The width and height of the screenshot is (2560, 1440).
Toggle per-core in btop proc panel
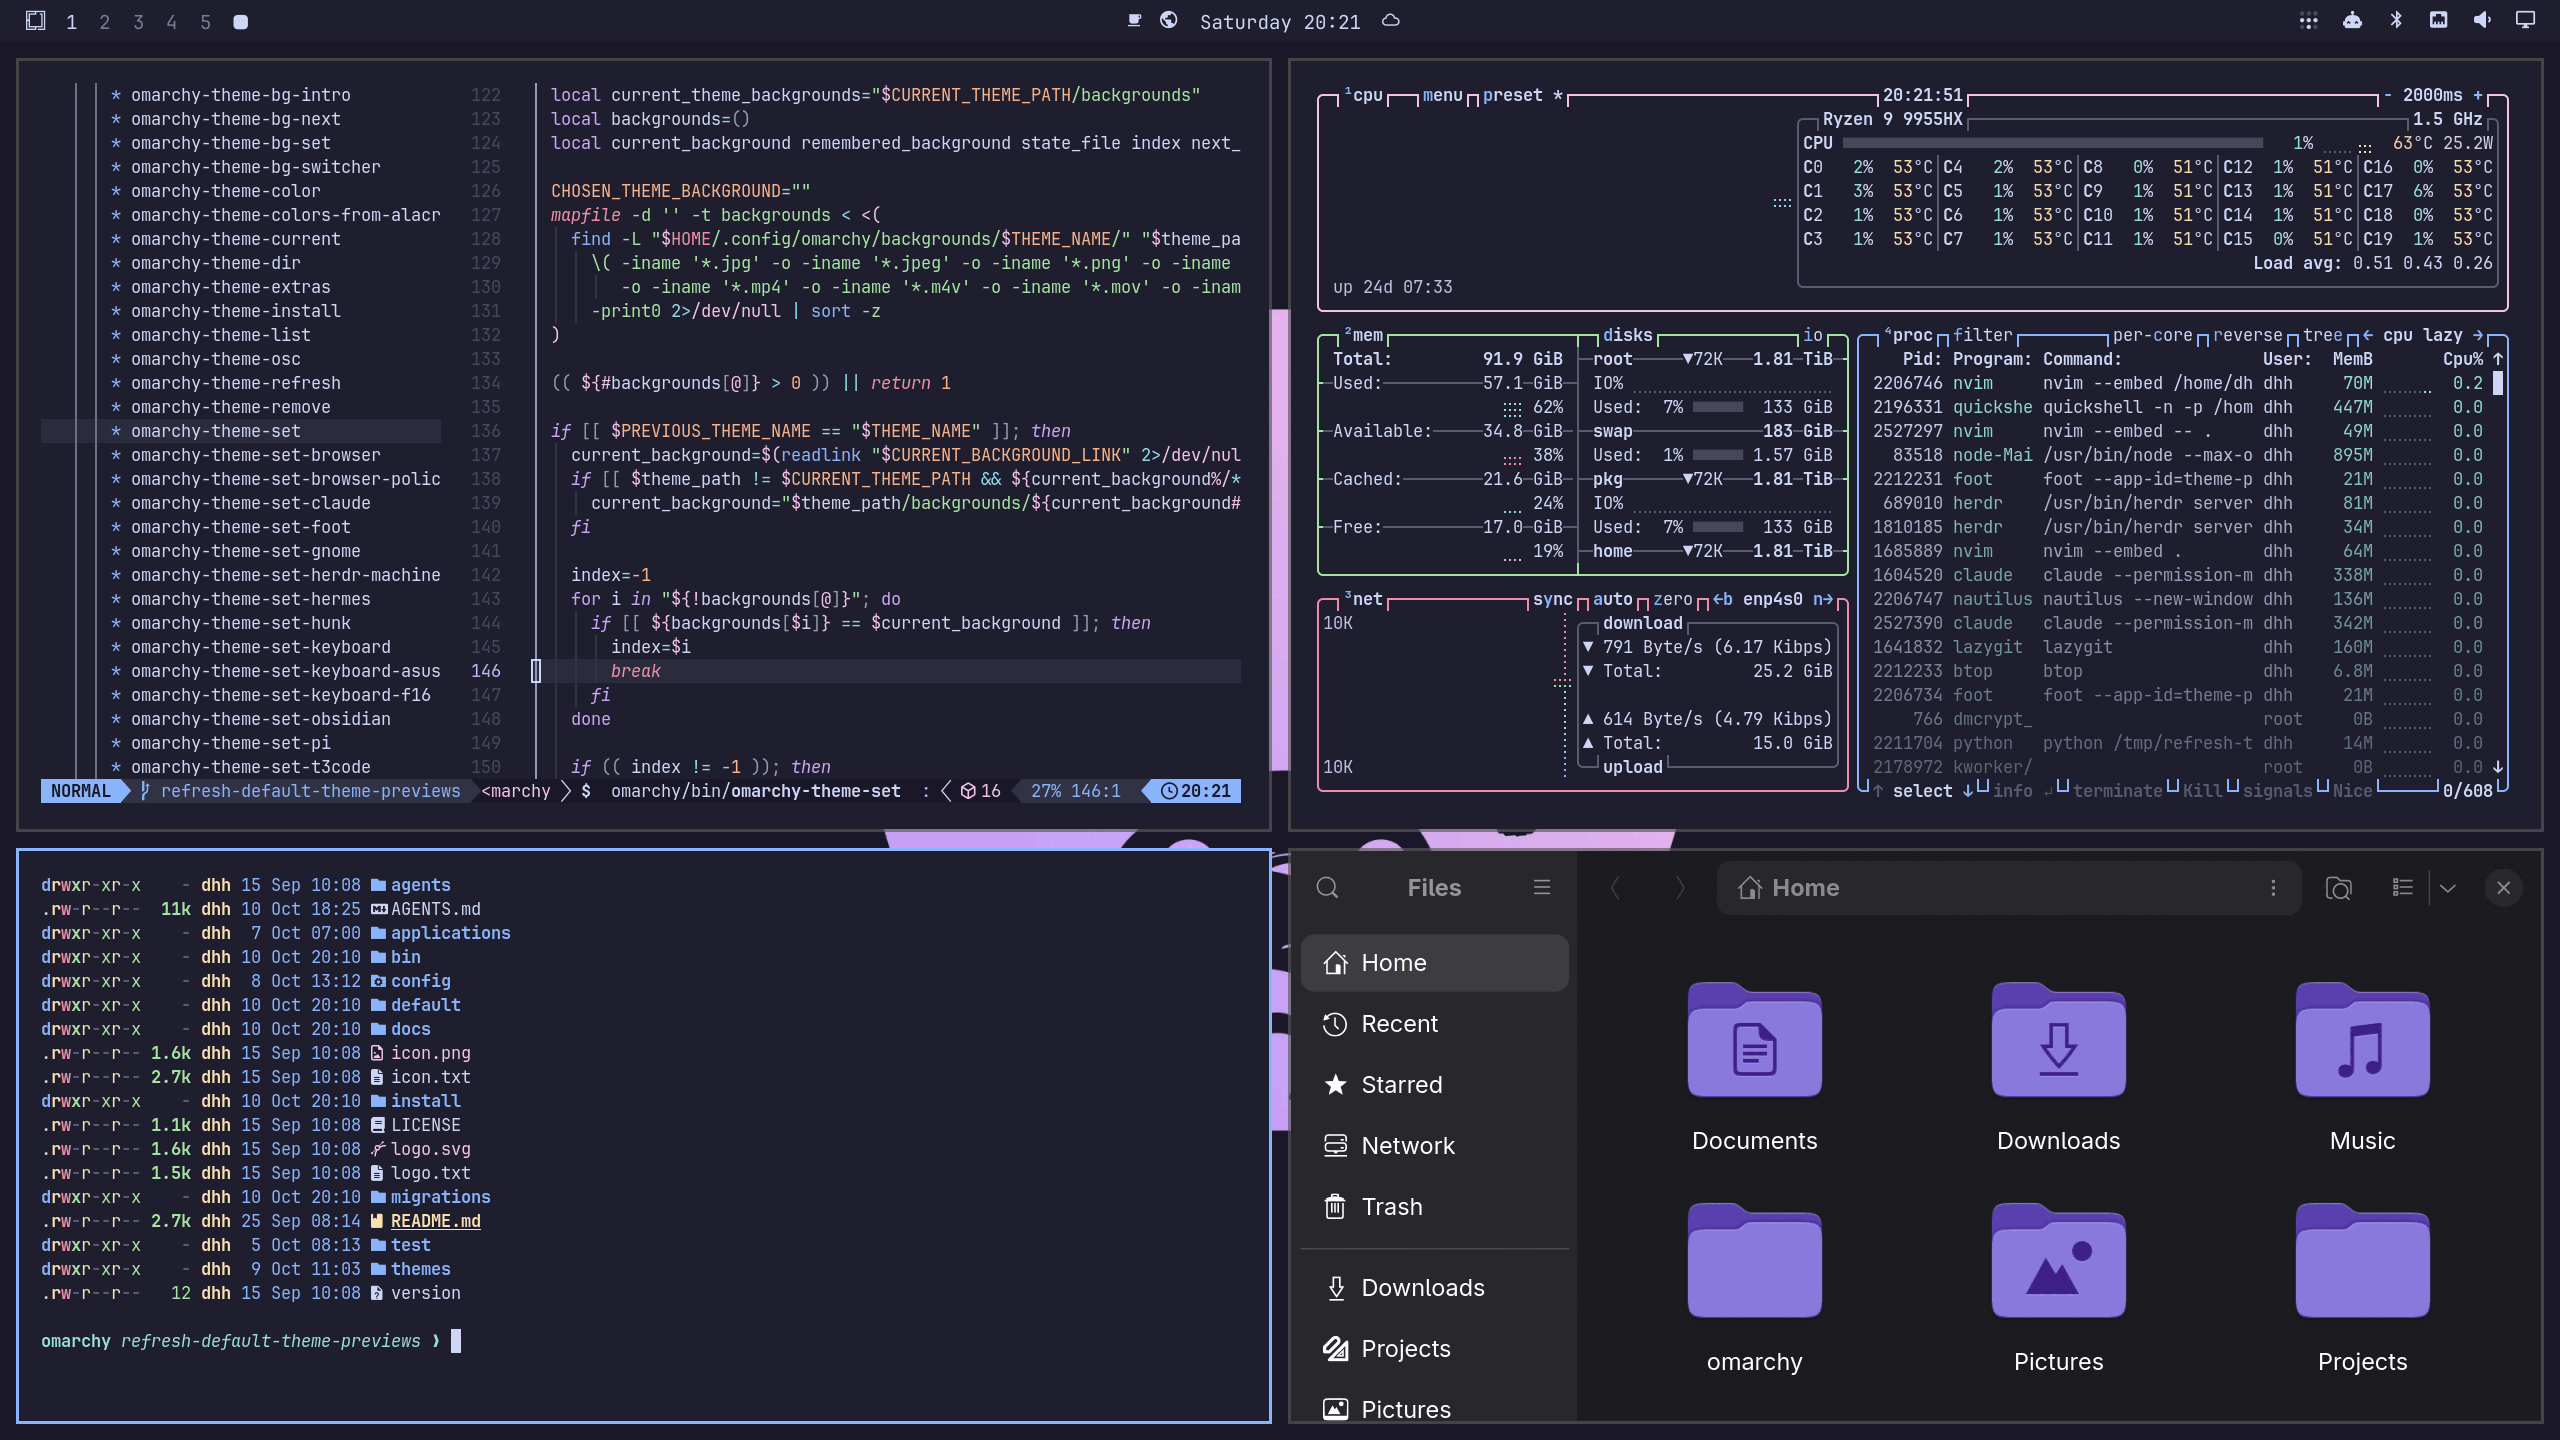pyautogui.click(x=2152, y=335)
